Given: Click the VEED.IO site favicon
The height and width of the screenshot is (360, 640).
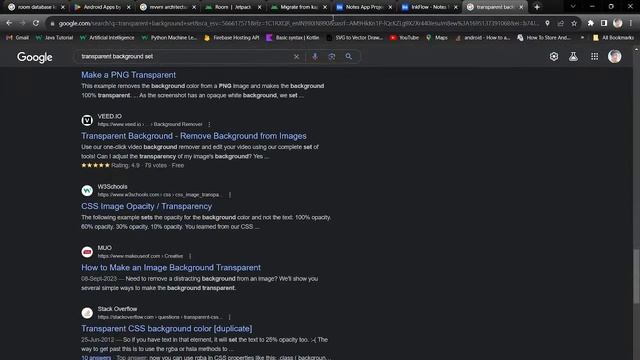Looking at the screenshot, I should pos(87,120).
